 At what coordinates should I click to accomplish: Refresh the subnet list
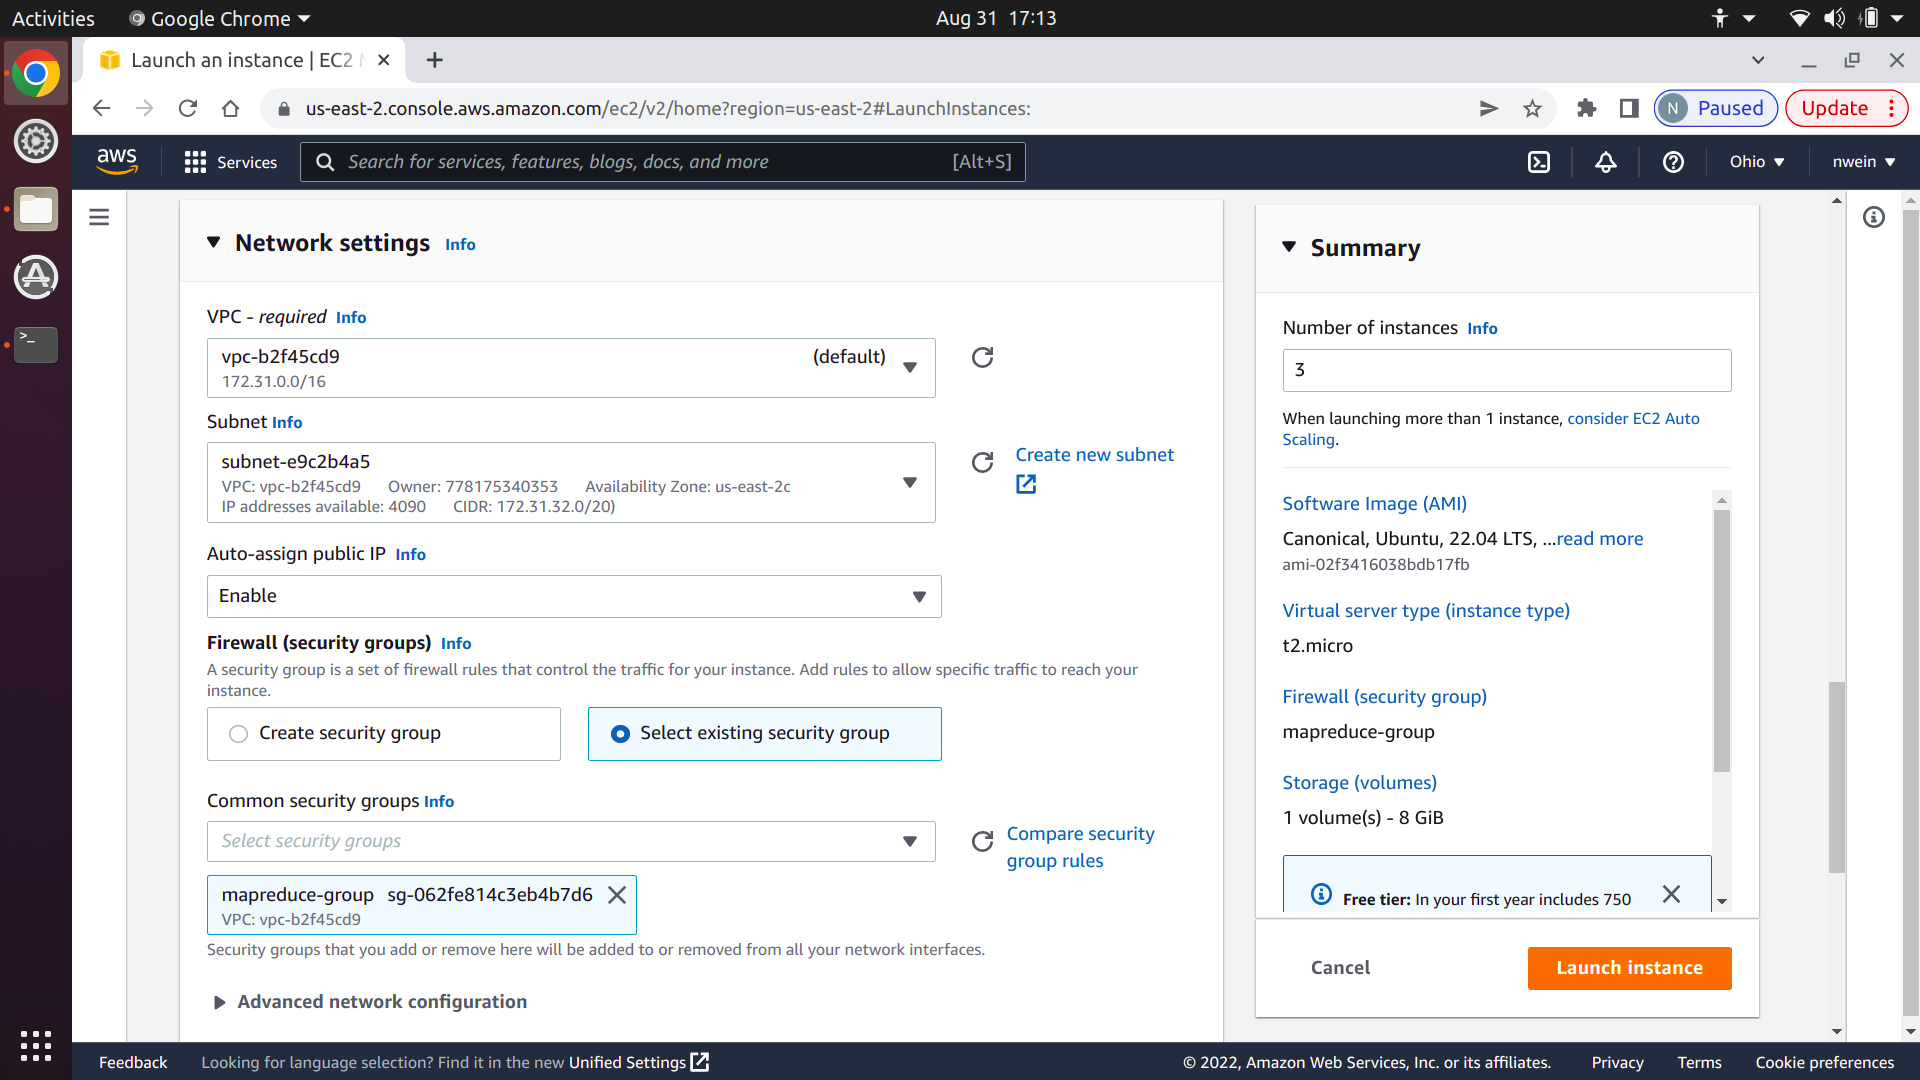pyautogui.click(x=982, y=462)
